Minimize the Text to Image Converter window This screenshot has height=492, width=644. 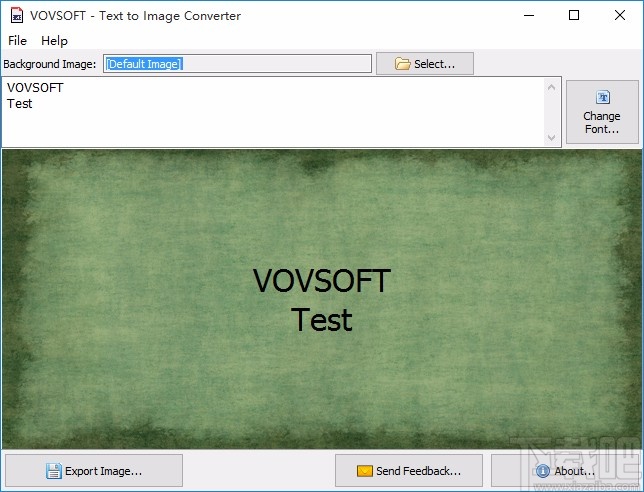tap(529, 16)
